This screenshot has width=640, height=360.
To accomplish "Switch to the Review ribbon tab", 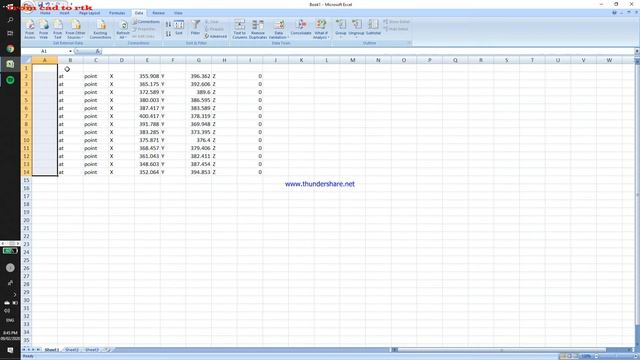I will 158,13.
